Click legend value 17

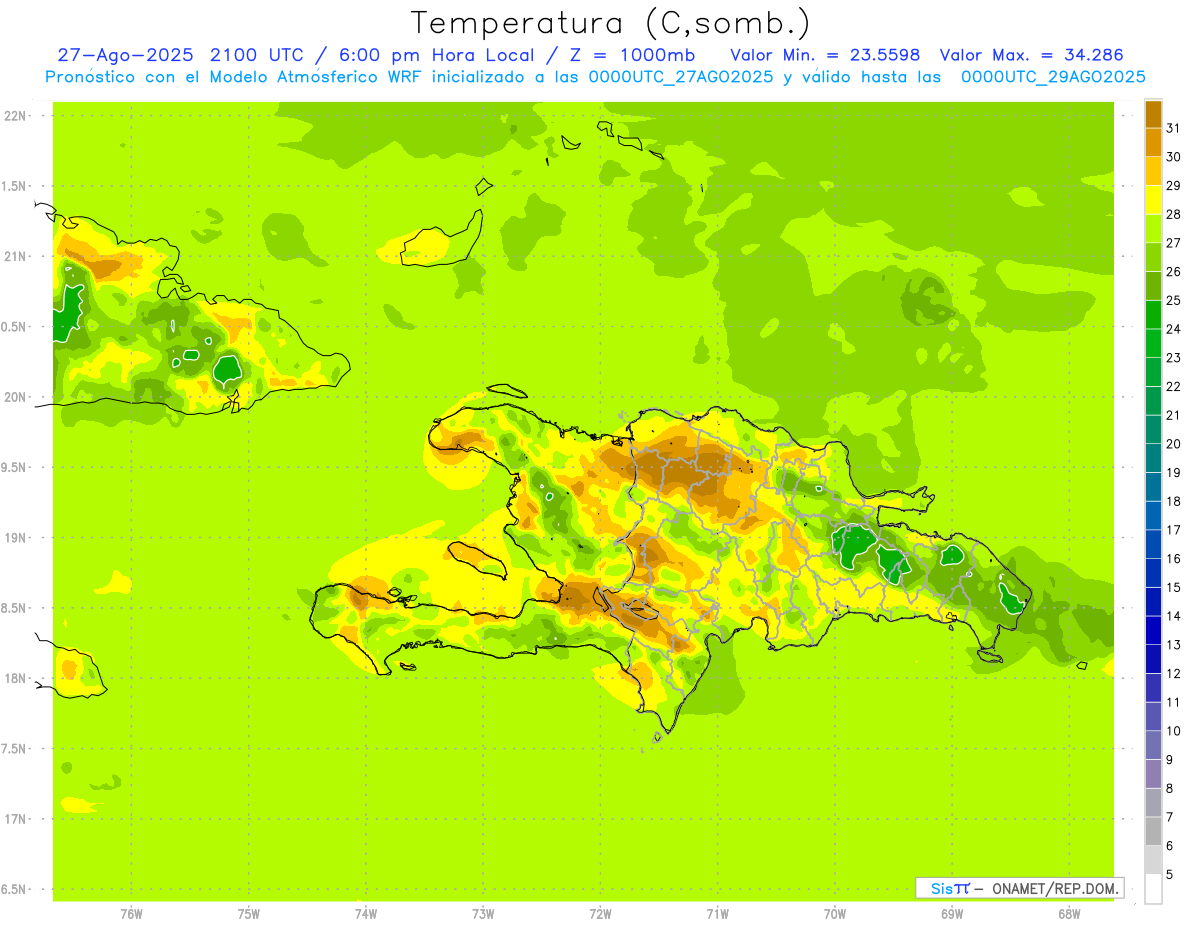(1174, 530)
